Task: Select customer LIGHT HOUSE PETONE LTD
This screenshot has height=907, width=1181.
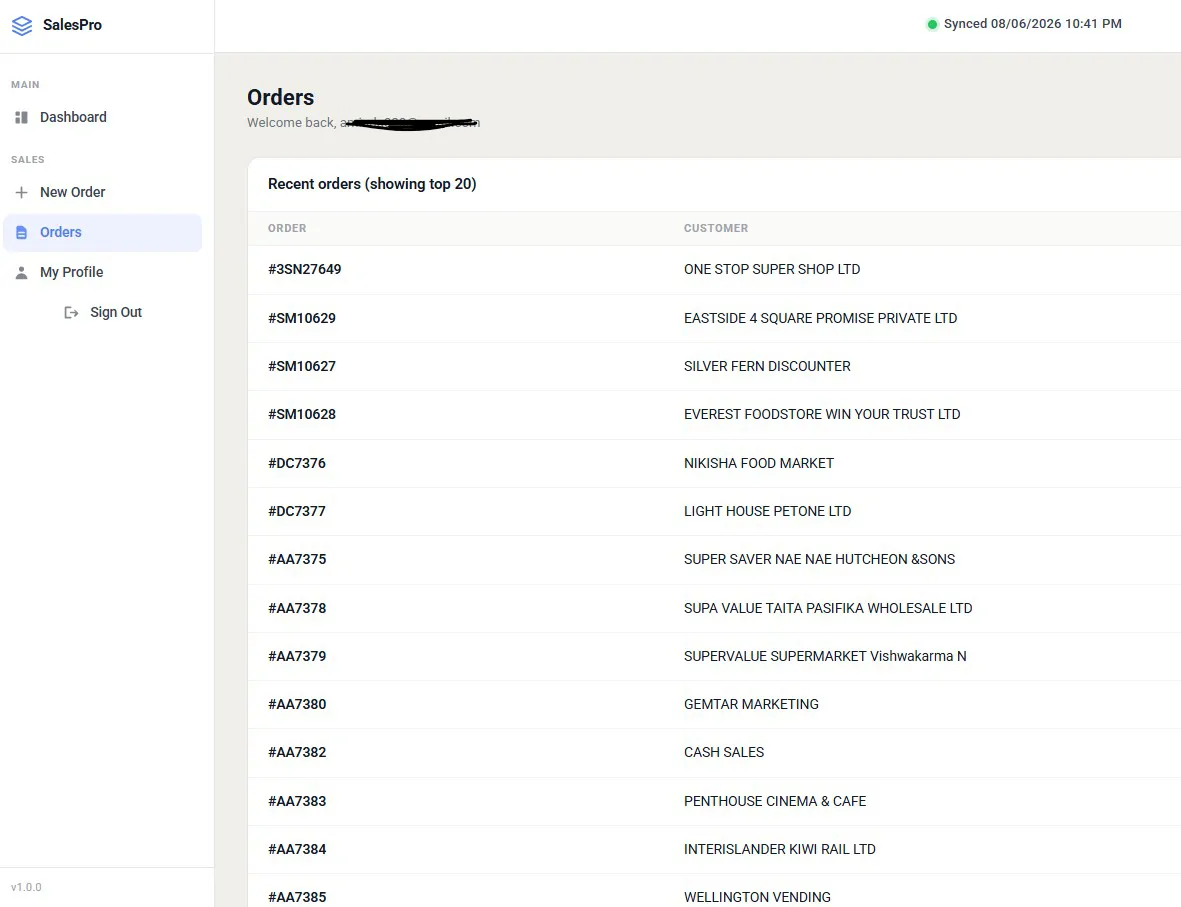Action: click(x=767, y=512)
